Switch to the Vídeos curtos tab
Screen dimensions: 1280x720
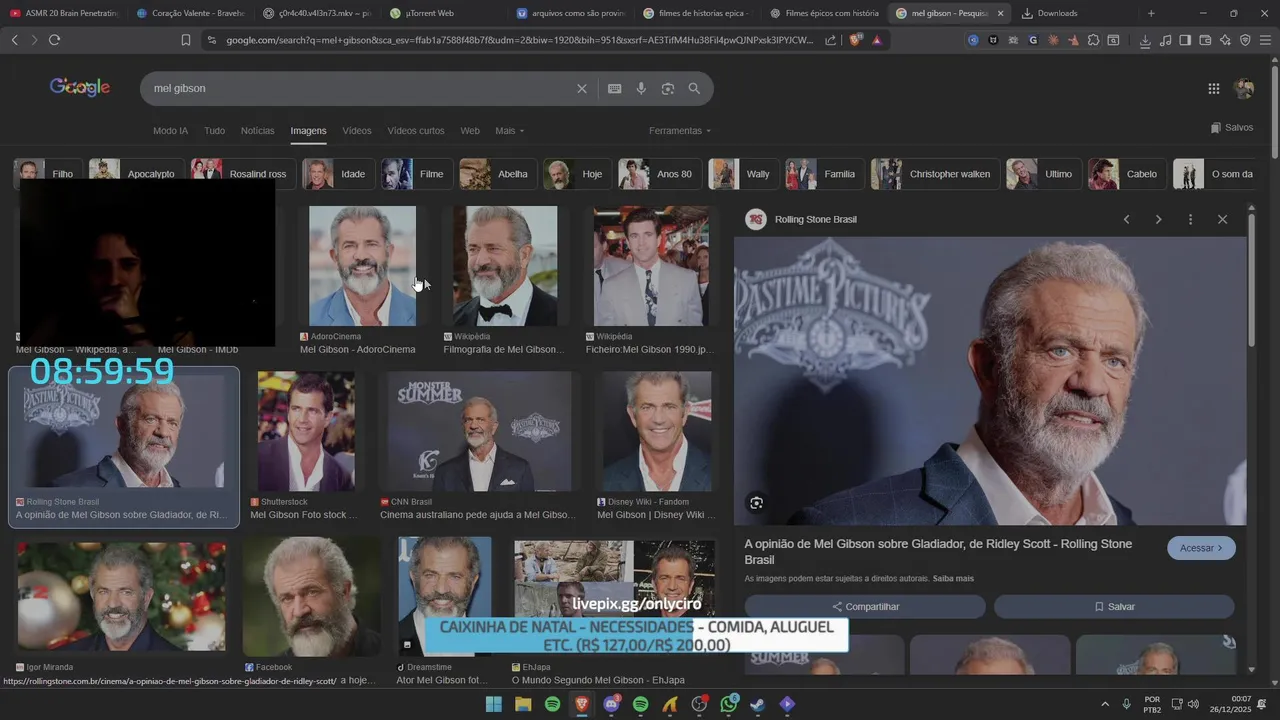tap(415, 131)
